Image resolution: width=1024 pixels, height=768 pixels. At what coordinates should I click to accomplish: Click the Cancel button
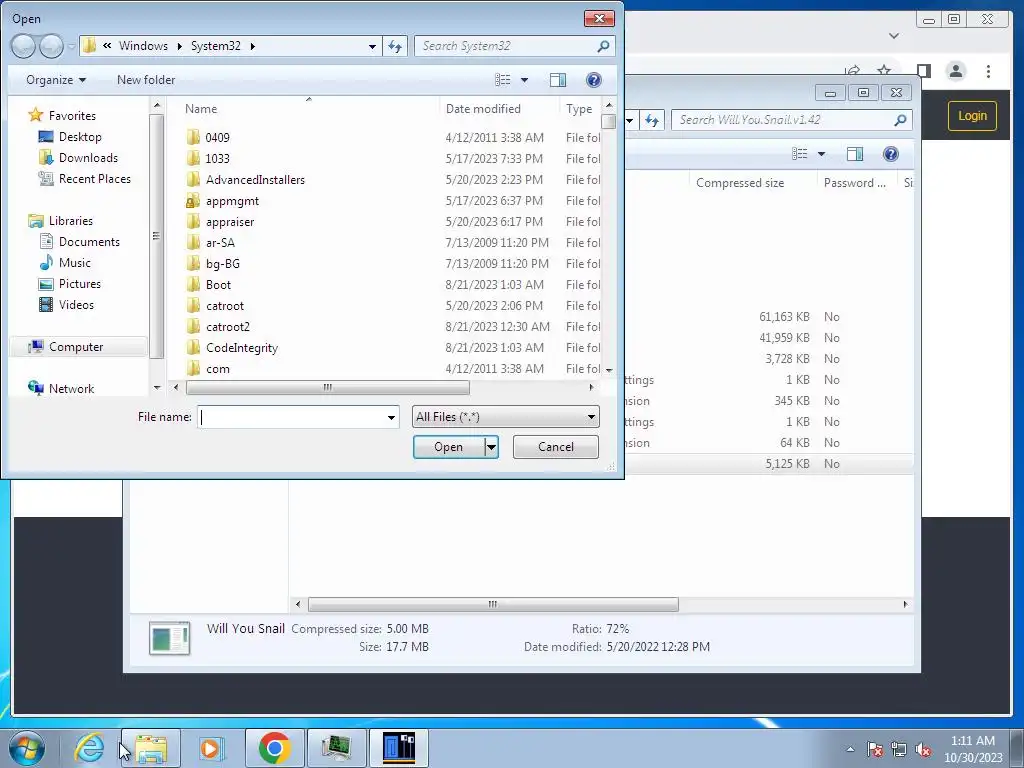pos(556,447)
